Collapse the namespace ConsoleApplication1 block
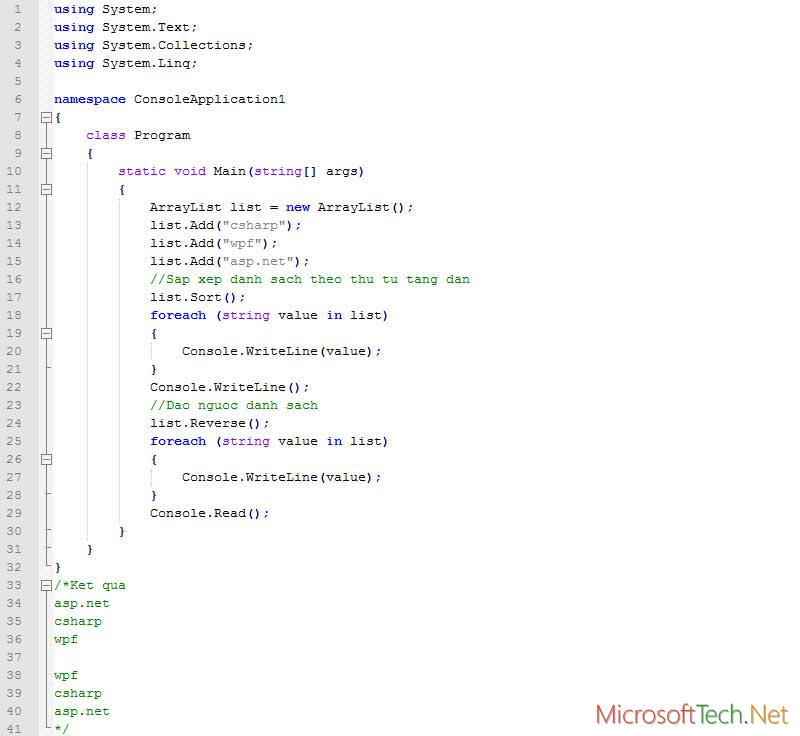The width and height of the screenshot is (800, 736). click(46, 117)
